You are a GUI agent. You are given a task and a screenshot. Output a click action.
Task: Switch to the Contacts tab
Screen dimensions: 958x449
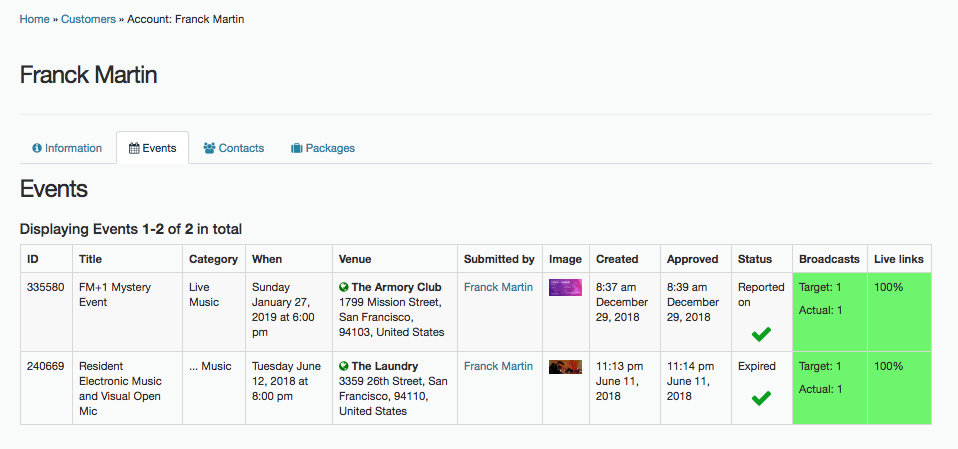[234, 148]
